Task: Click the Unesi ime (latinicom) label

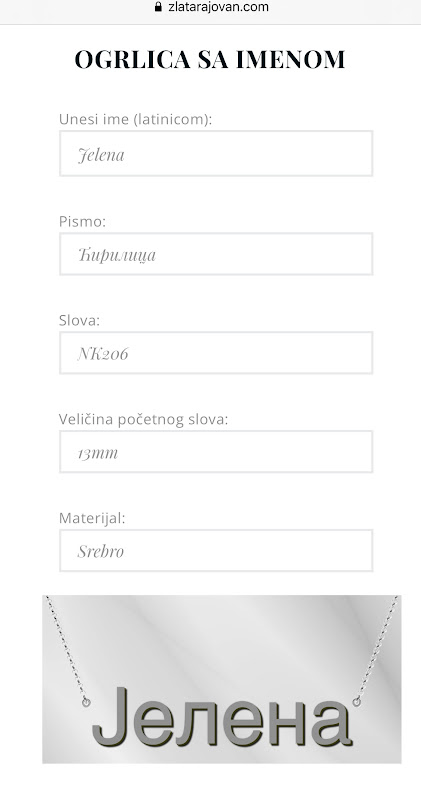Action: coord(135,119)
